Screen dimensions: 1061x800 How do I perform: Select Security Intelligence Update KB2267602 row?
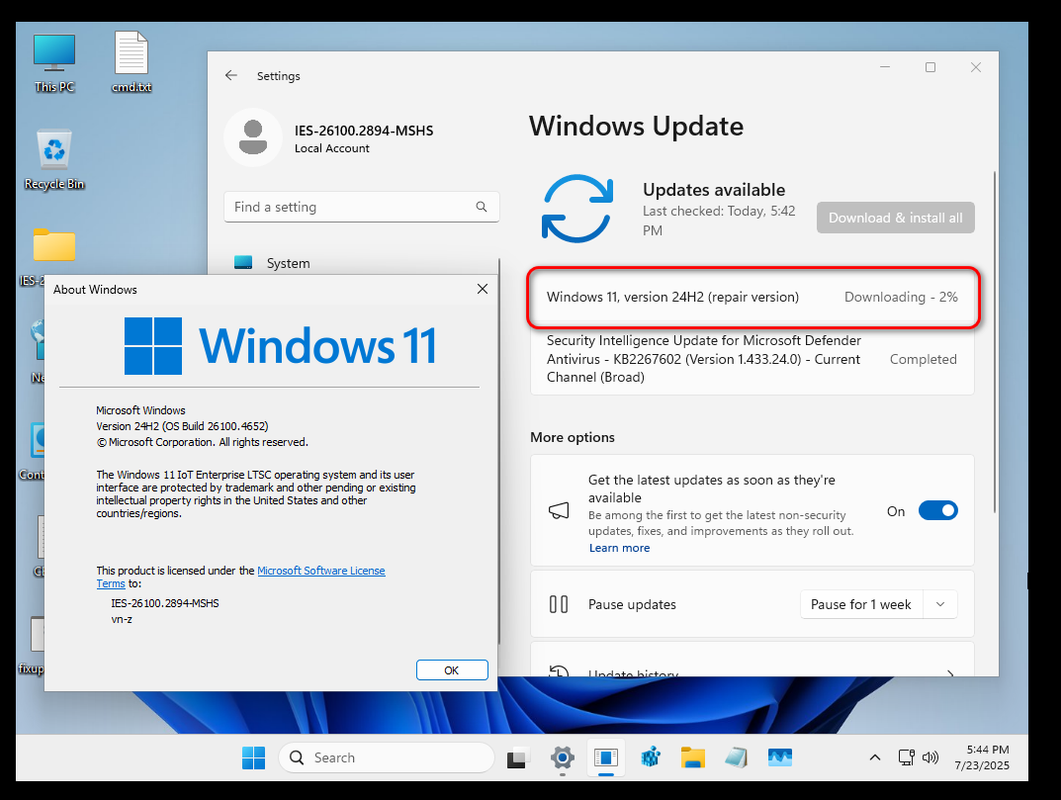(x=752, y=359)
